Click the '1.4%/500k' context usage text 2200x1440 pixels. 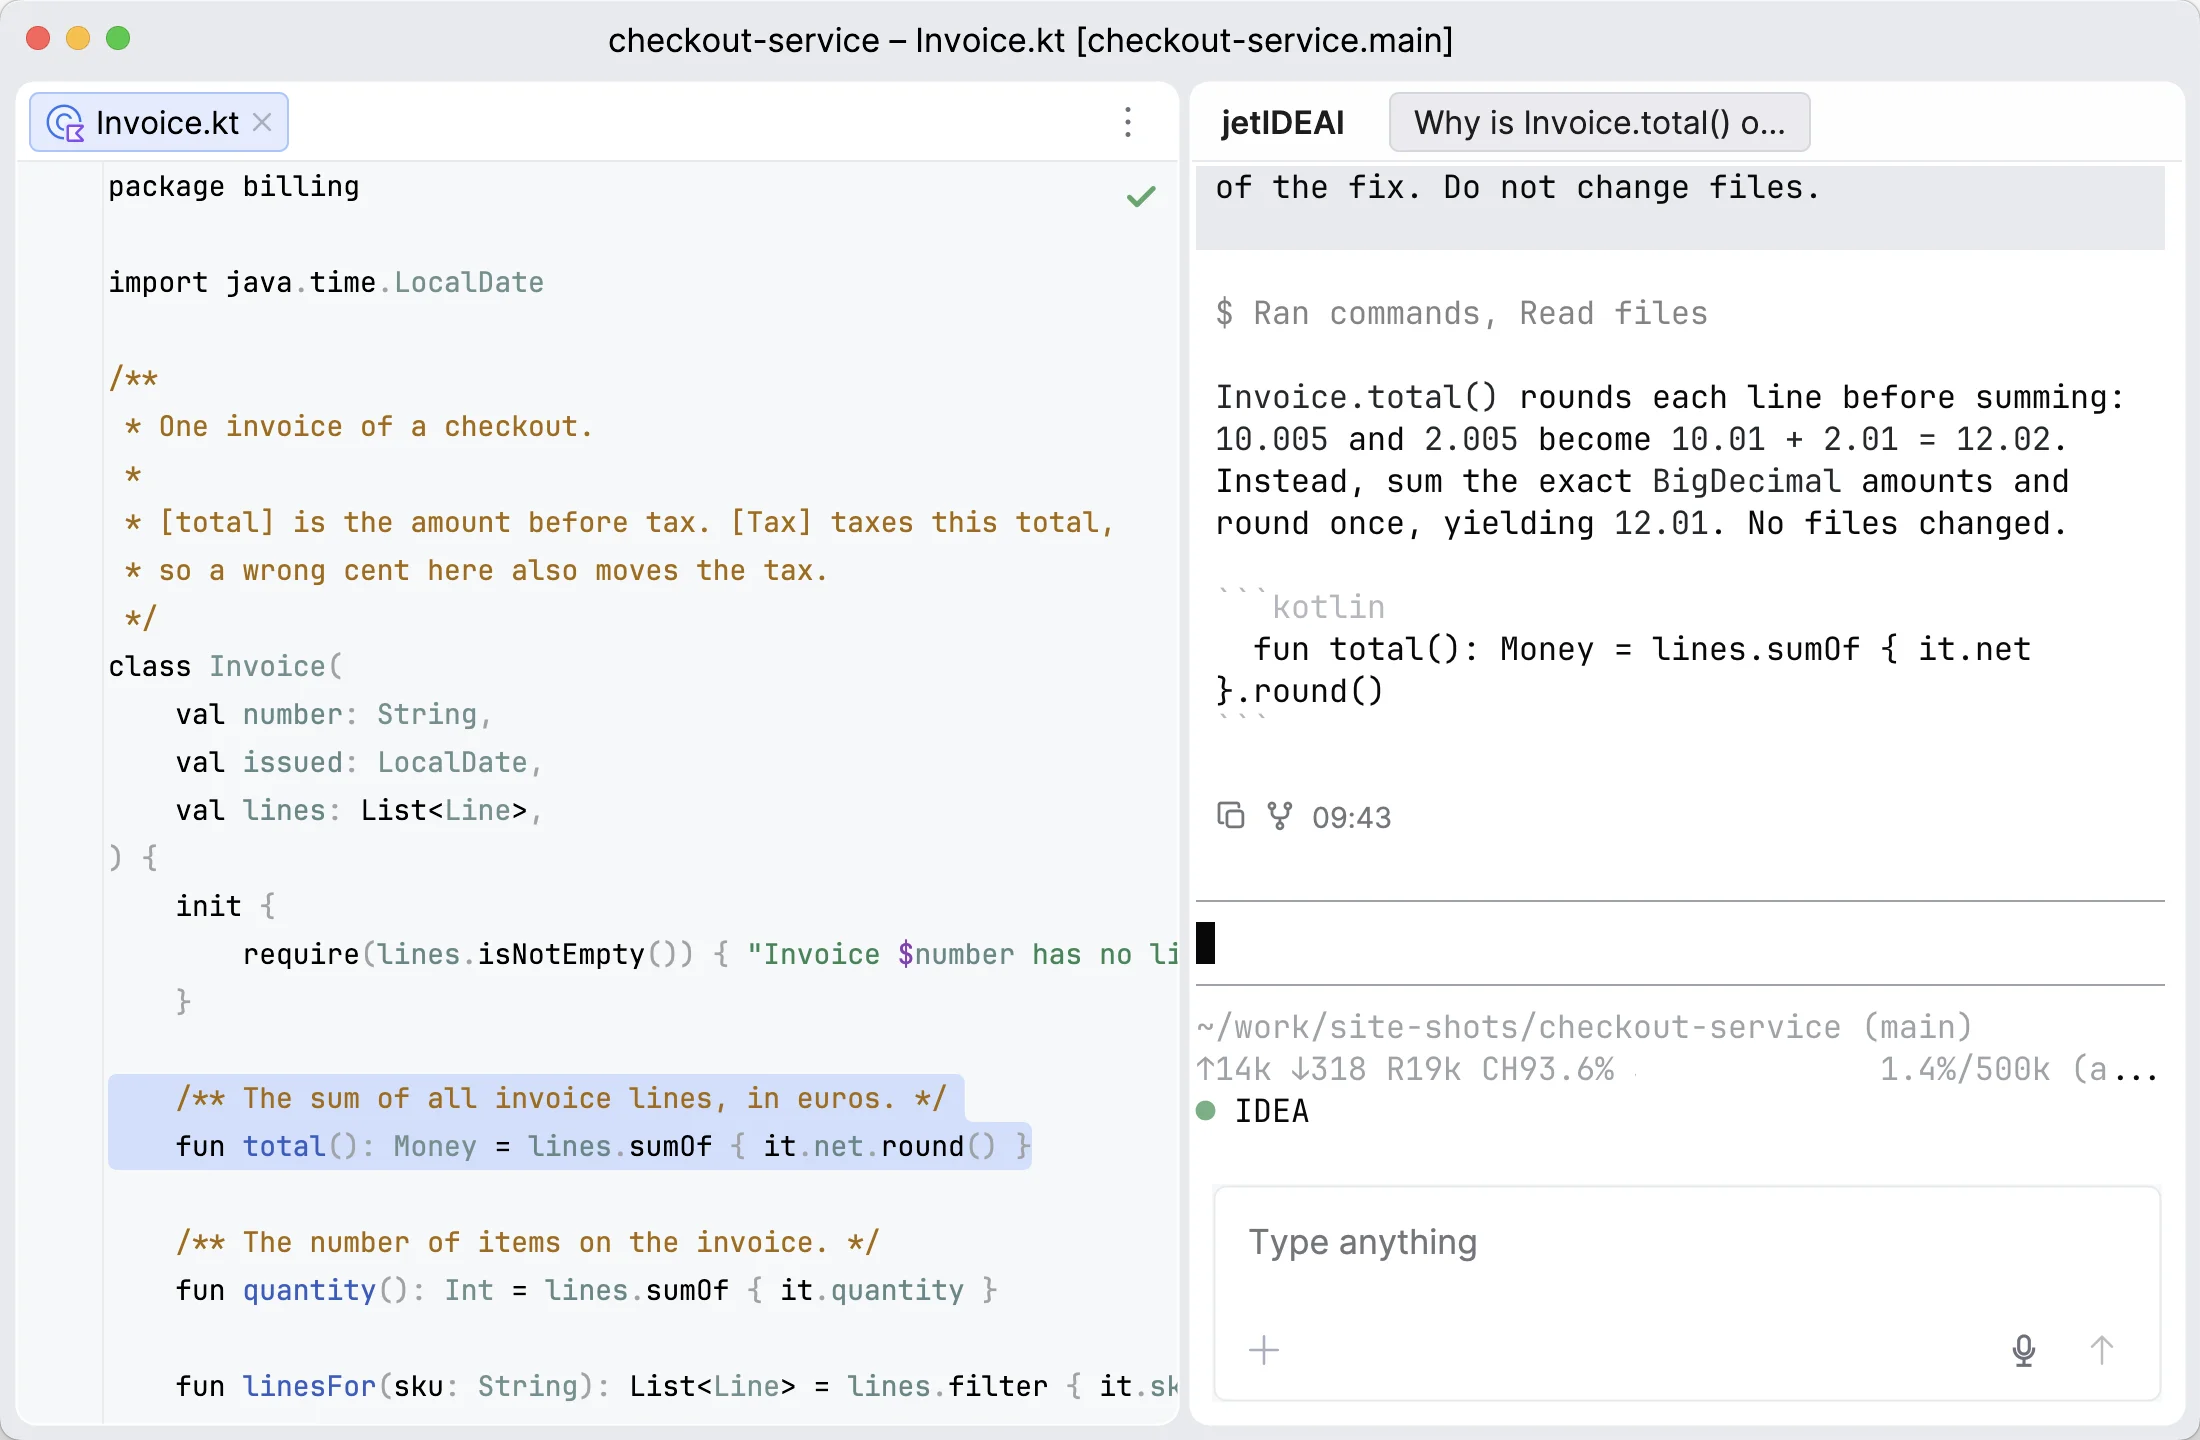[x=1964, y=1069]
